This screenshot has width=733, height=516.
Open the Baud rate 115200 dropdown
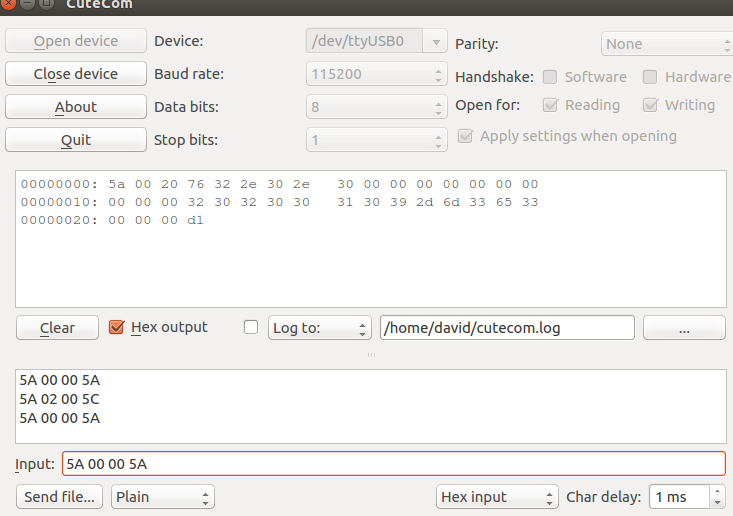pos(377,74)
